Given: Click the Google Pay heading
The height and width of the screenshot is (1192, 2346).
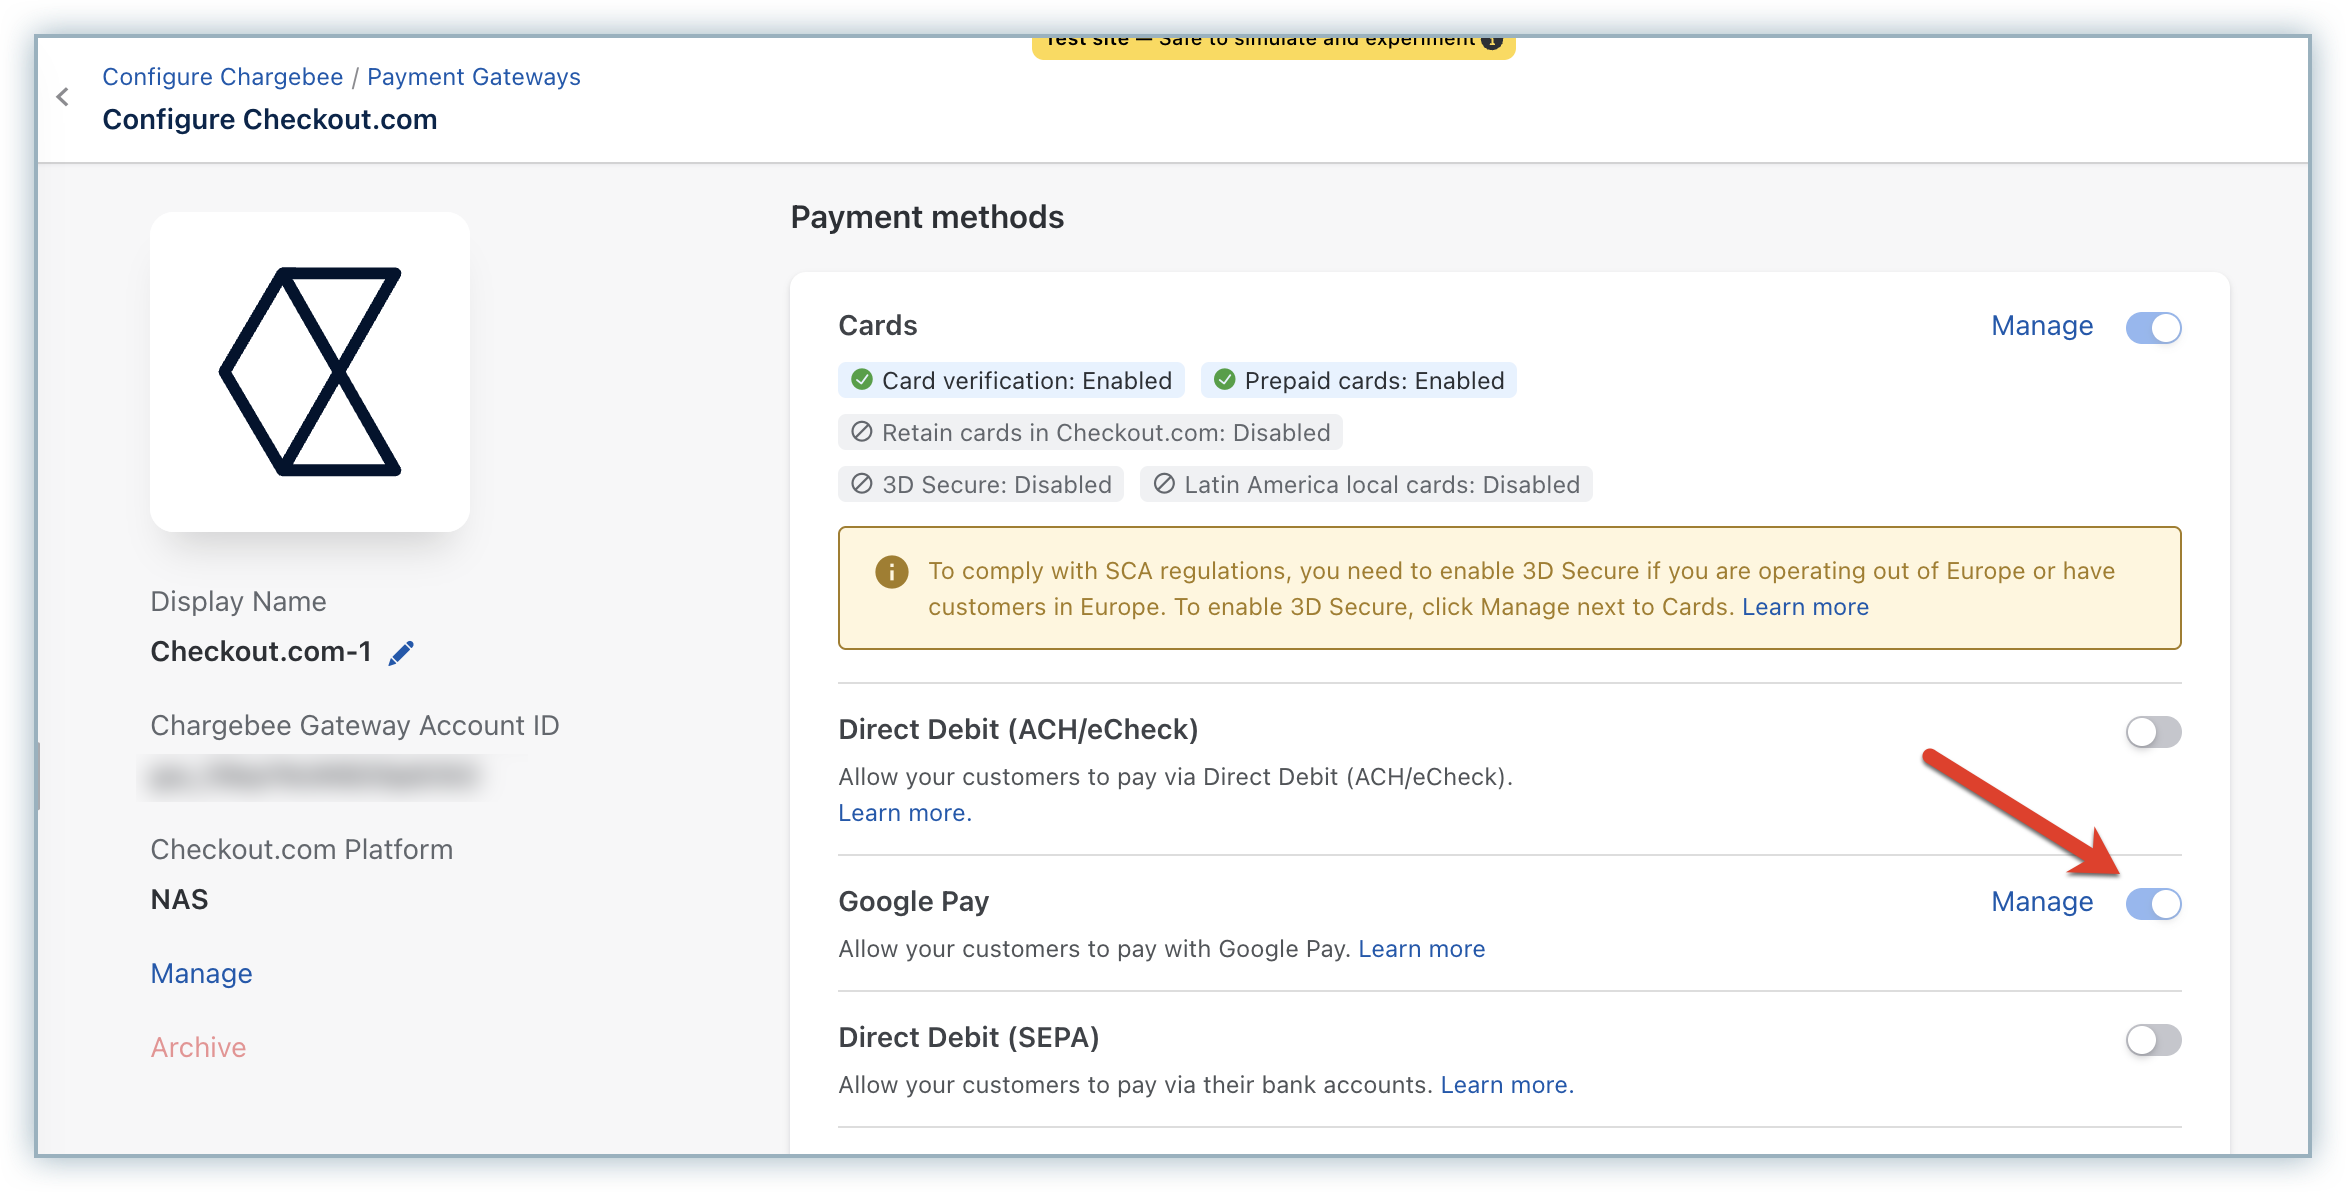Looking at the screenshot, I should tap(914, 902).
